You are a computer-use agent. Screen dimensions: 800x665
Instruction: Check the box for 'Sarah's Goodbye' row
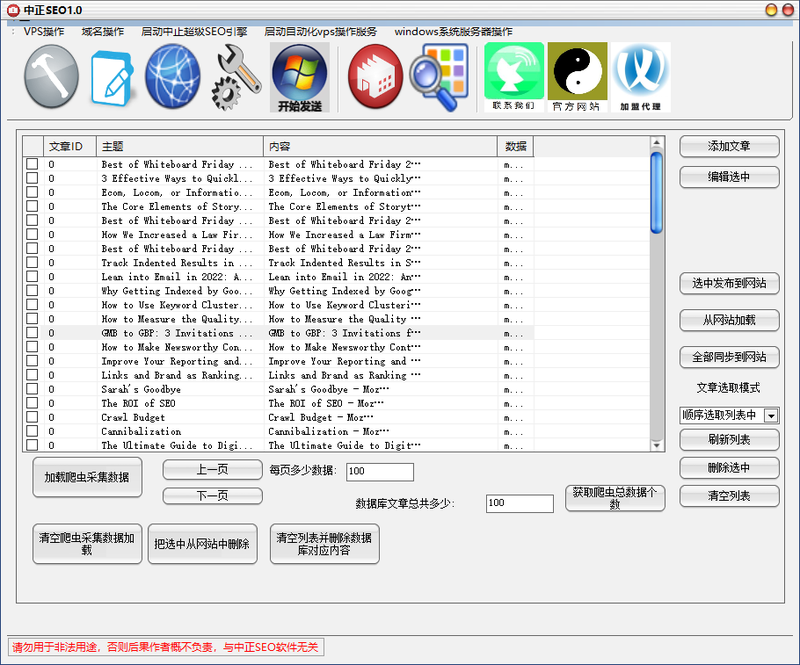(32, 389)
